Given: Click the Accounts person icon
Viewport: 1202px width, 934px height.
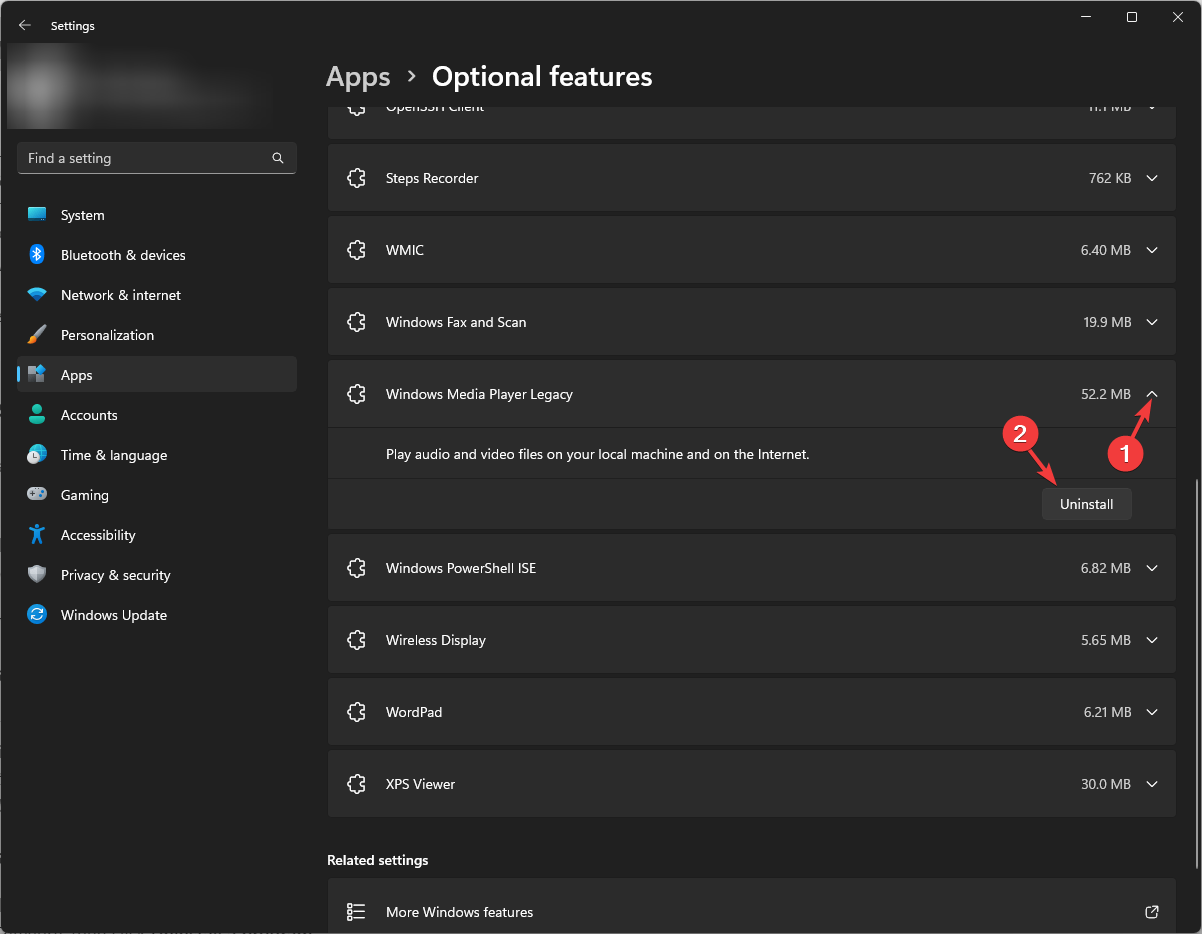Looking at the screenshot, I should [x=37, y=415].
